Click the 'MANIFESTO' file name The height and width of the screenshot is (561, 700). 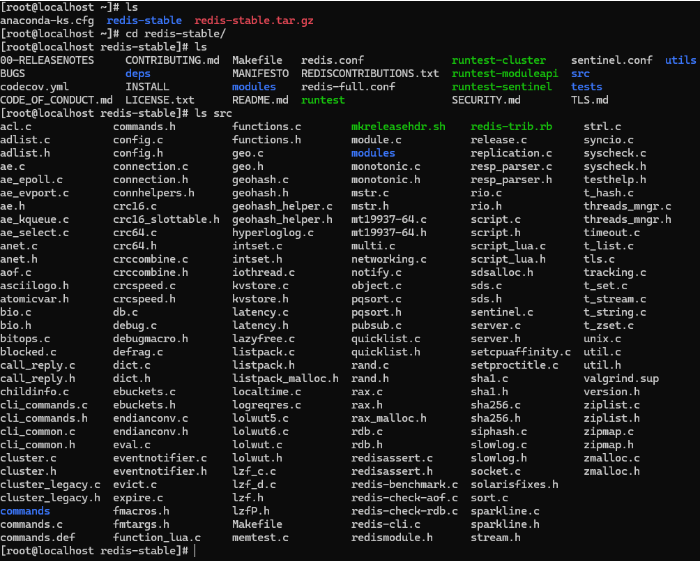point(260,73)
